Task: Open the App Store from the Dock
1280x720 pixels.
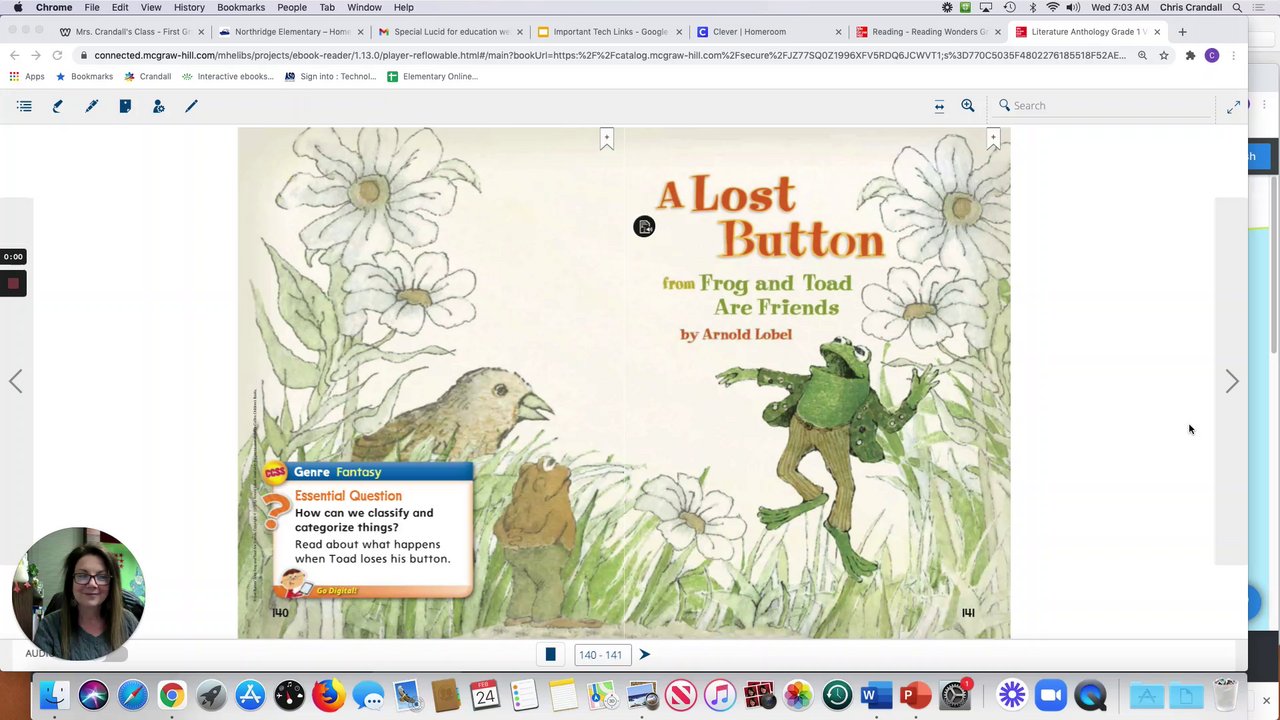Action: click(x=250, y=695)
